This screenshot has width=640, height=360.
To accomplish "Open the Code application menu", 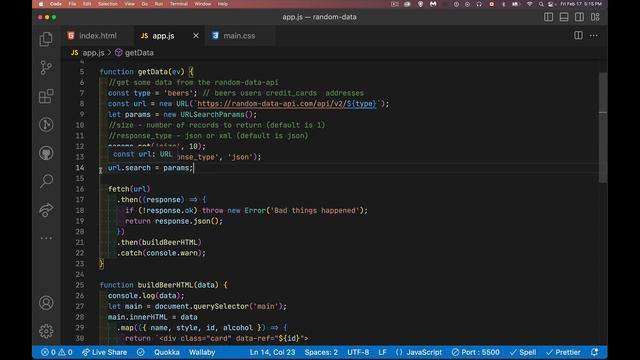I will pyautogui.click(x=56, y=4).
